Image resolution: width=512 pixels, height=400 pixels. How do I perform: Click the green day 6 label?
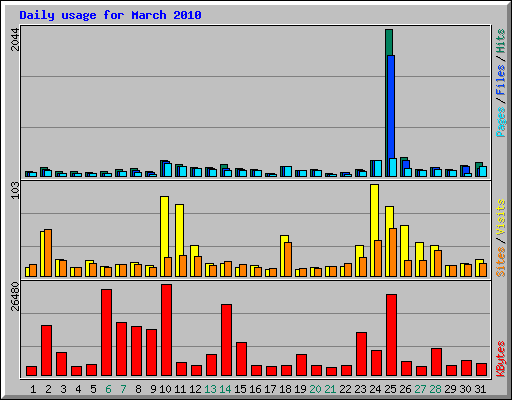click(x=108, y=389)
